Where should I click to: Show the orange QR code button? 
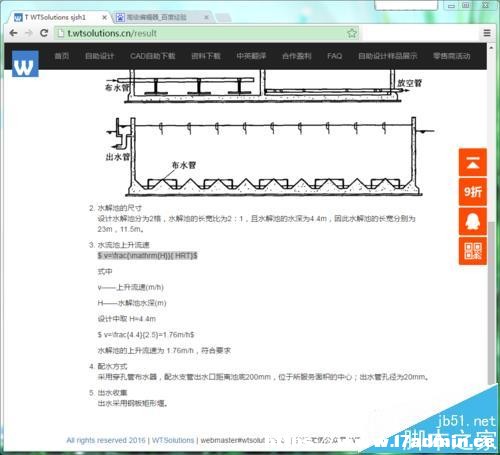click(x=473, y=251)
